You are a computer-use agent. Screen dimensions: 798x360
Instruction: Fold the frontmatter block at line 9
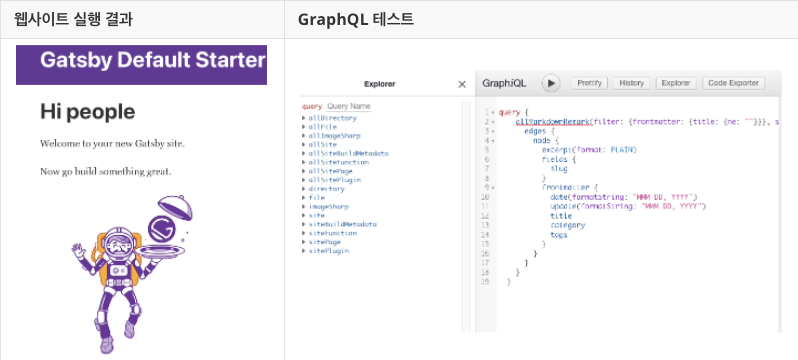(493, 188)
